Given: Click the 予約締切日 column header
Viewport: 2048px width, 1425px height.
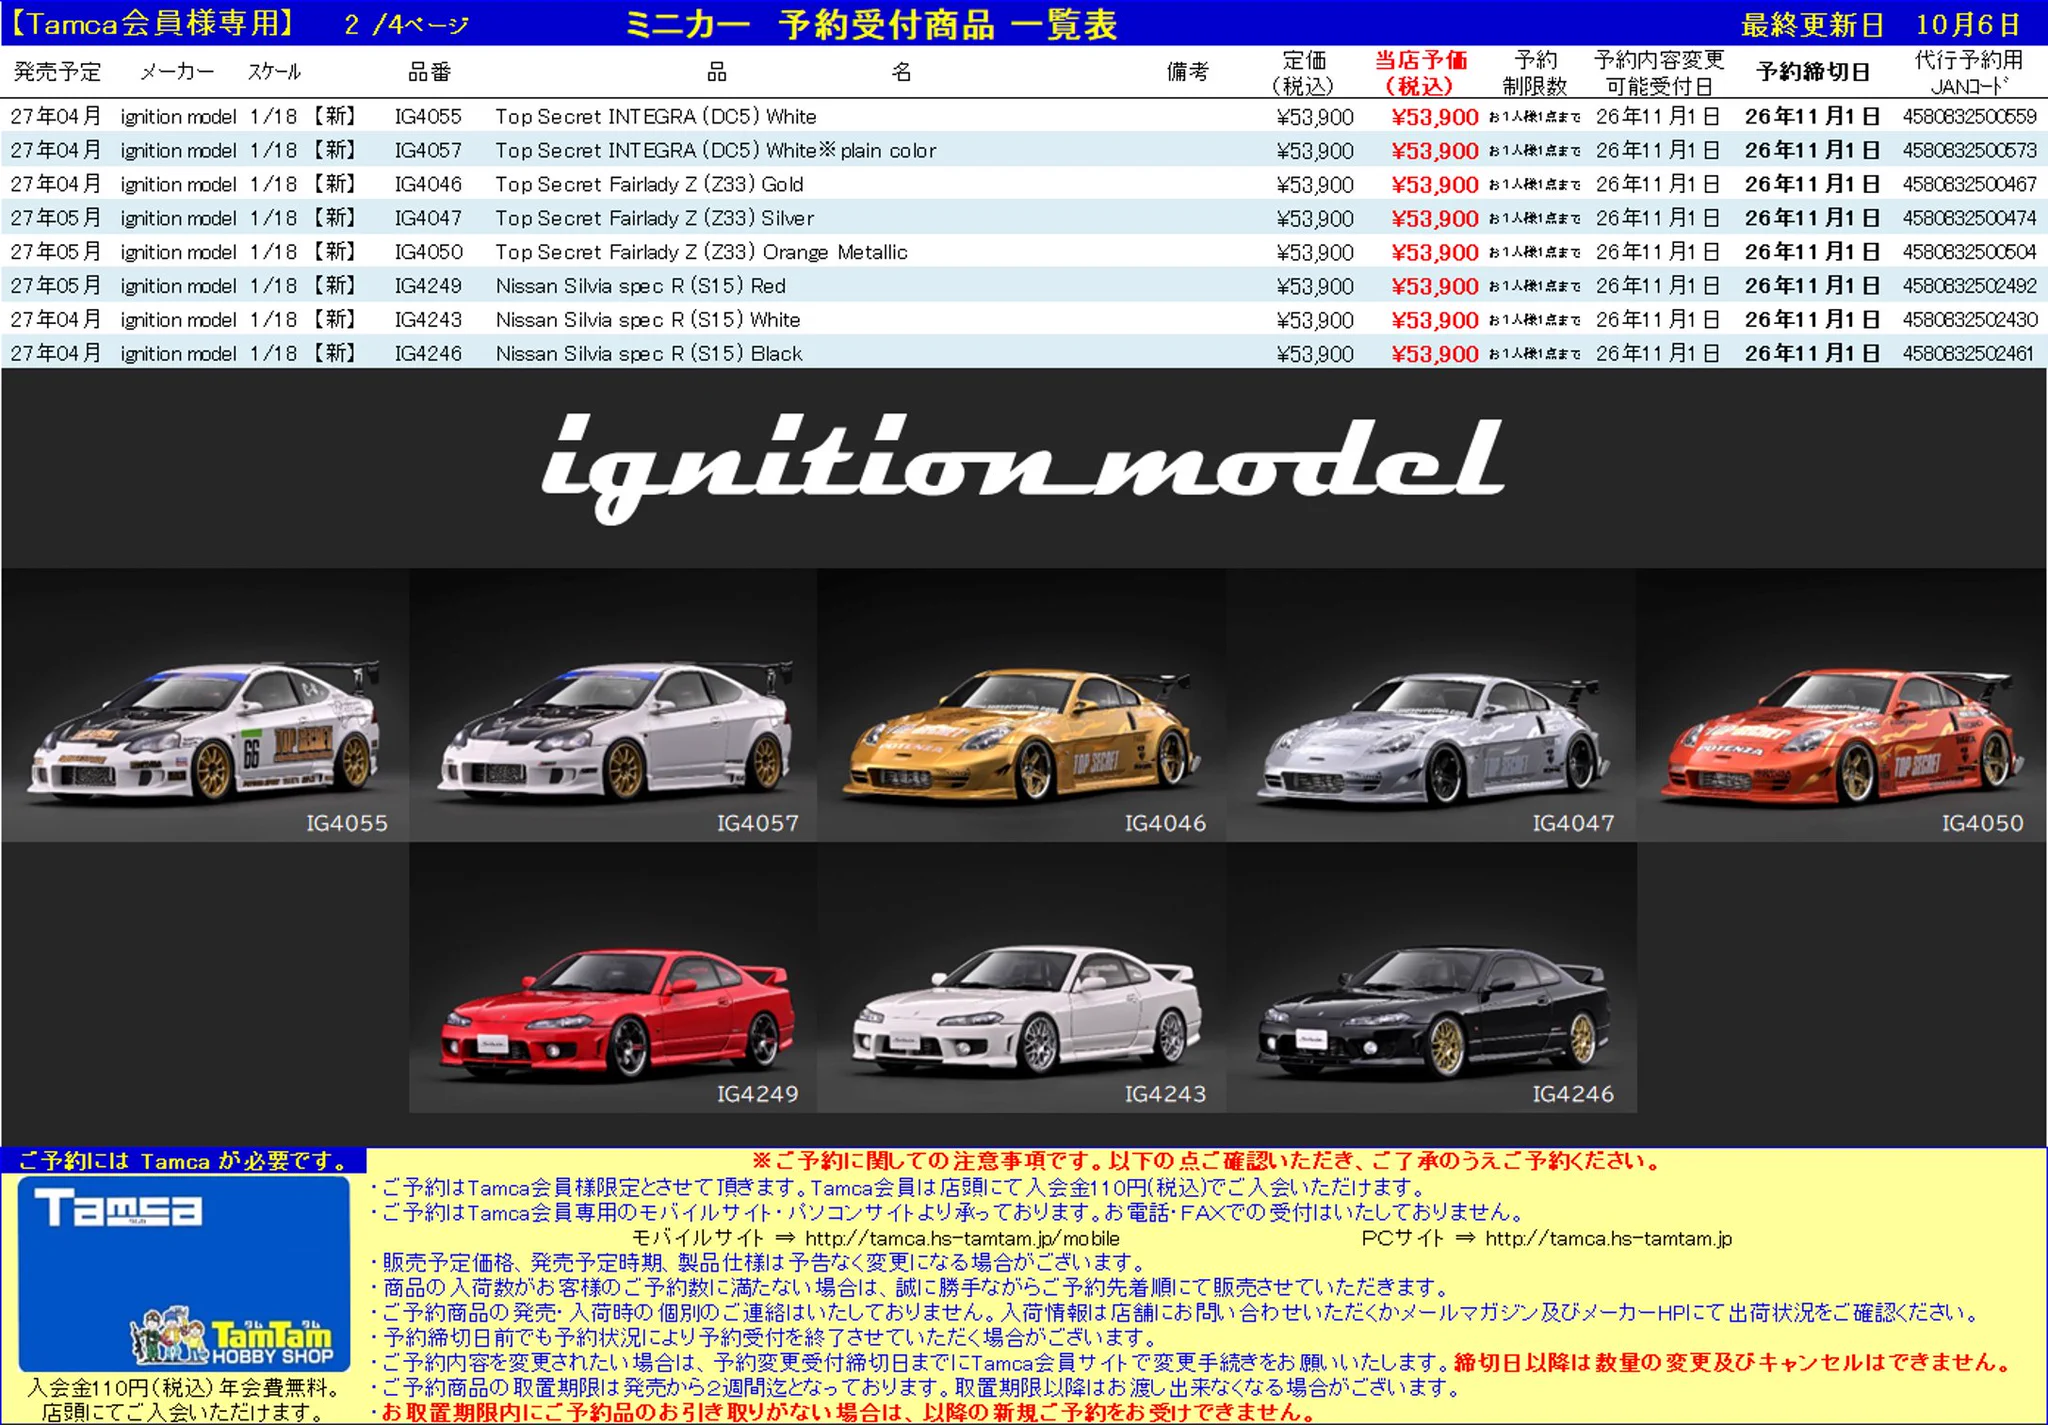Looking at the screenshot, I should (1813, 72).
